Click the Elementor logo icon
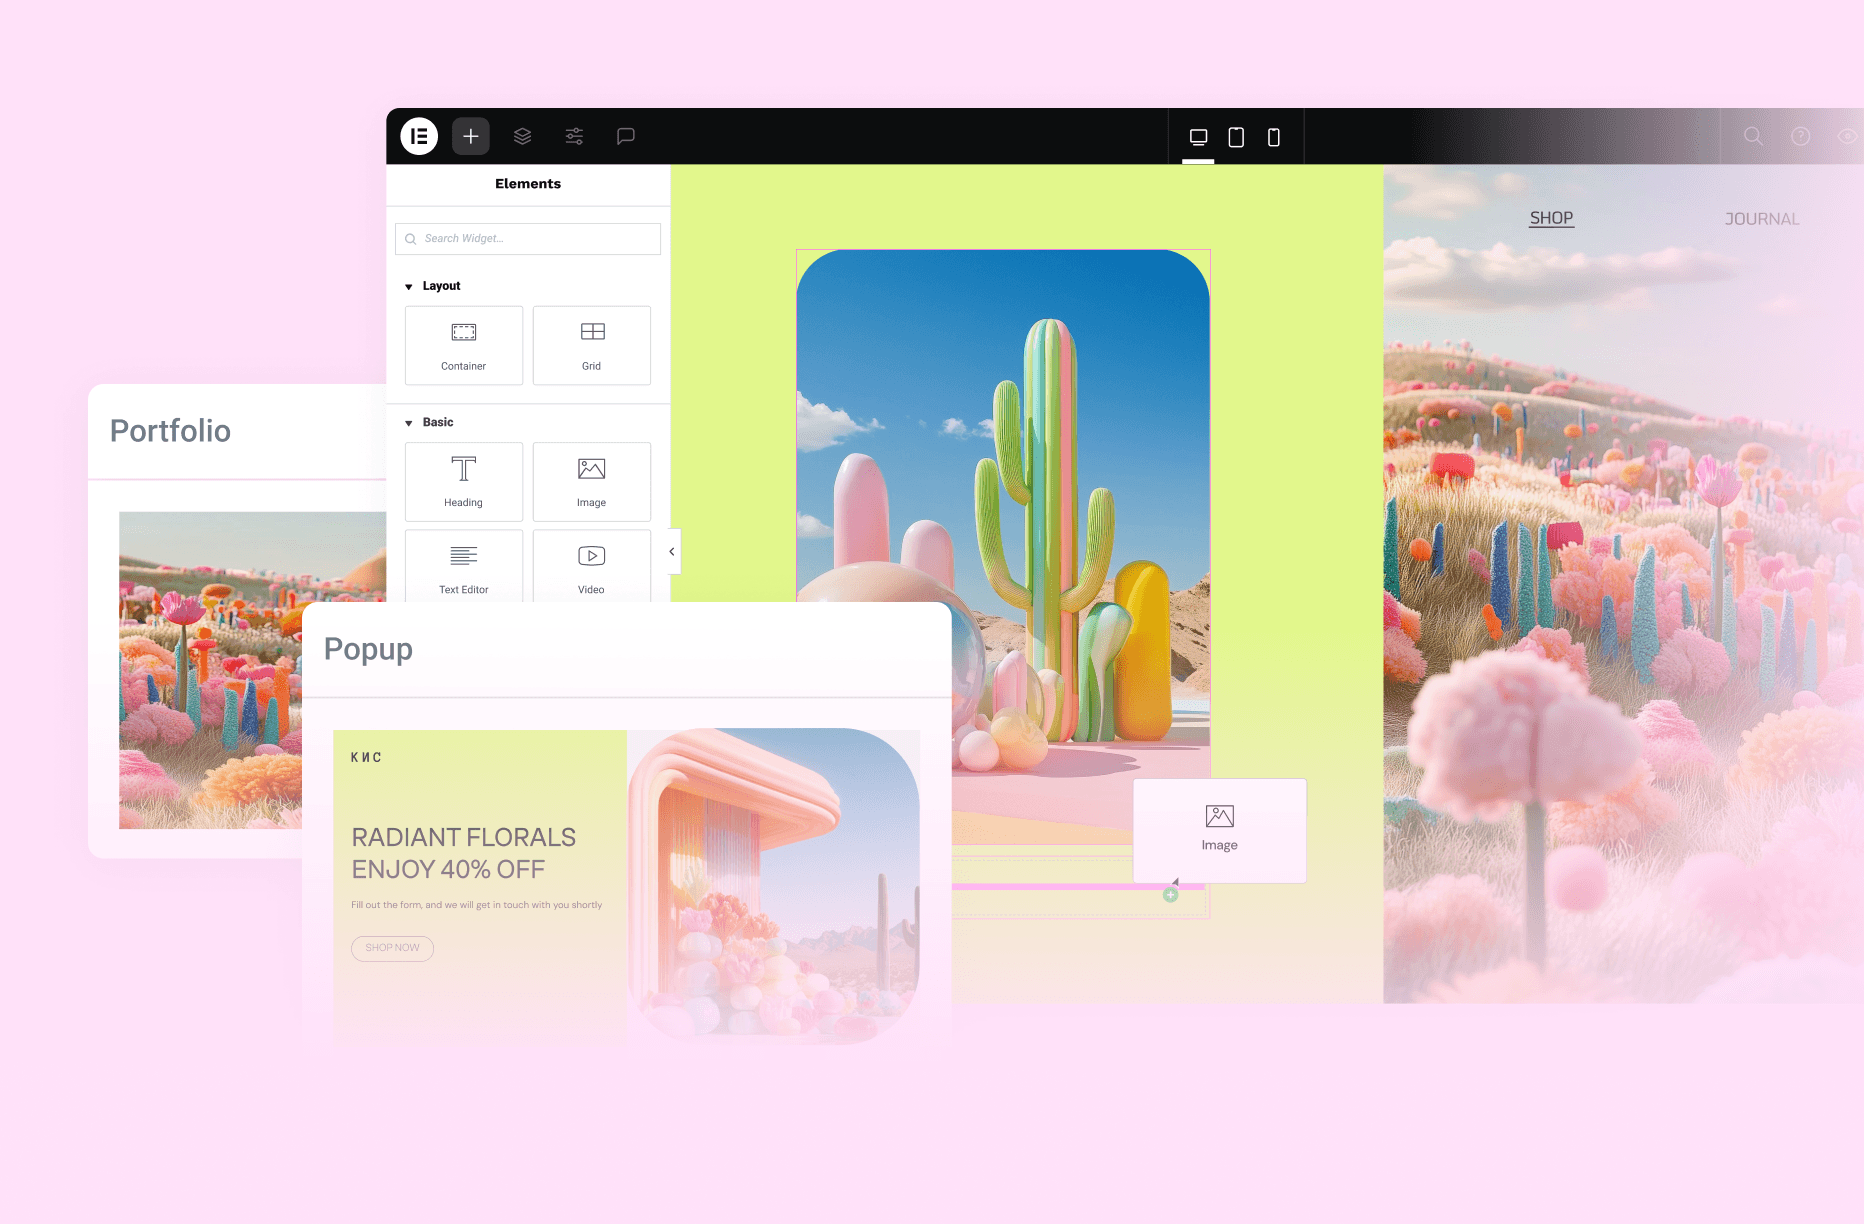Viewport: 1864px width, 1224px height. (x=419, y=136)
